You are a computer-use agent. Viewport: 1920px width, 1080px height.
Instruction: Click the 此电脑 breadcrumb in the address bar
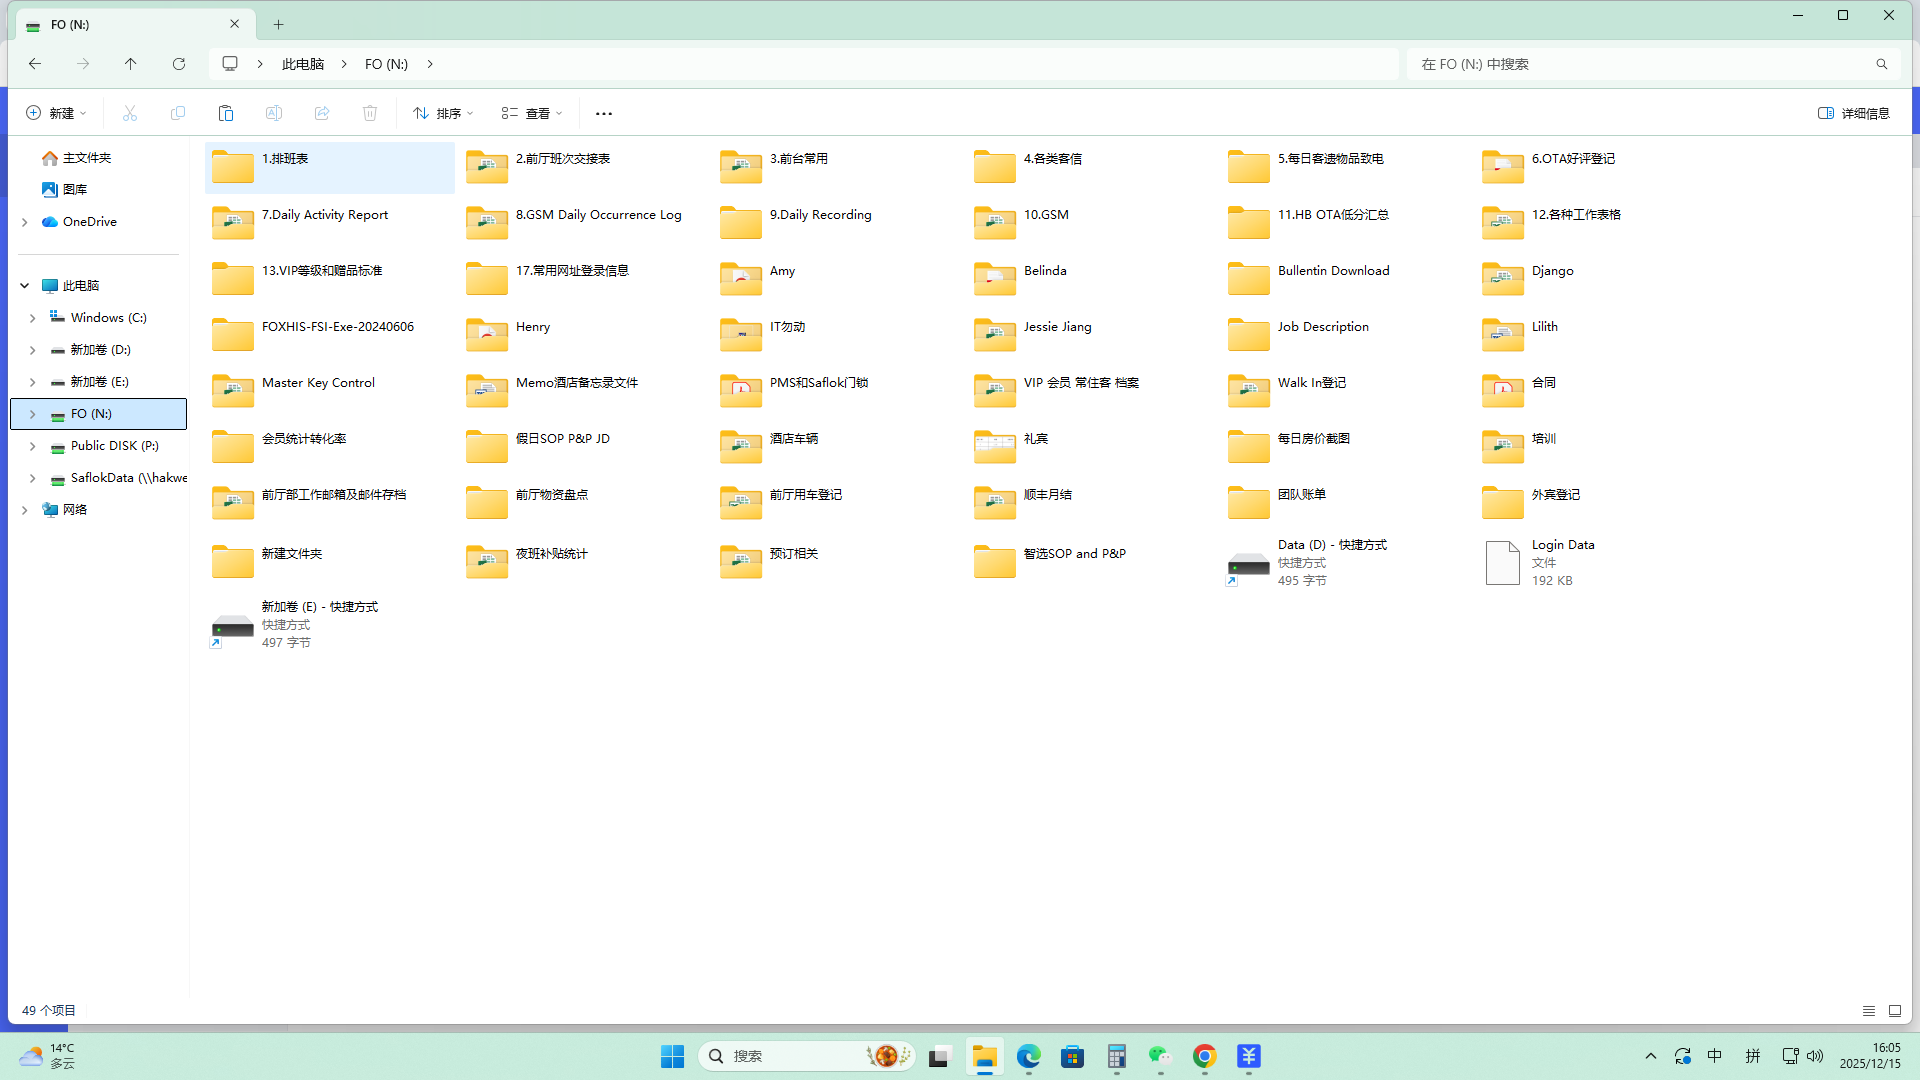coord(302,64)
